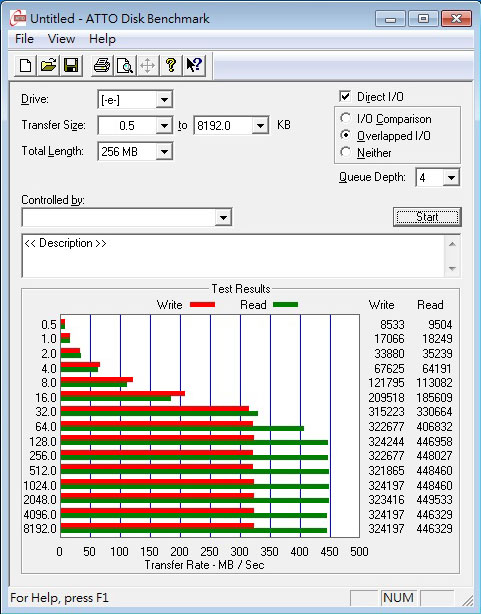Viewport: 481px width, 614px height.
Task: Click the Description scrollbar up arrow
Action: pyautogui.click(x=452, y=244)
